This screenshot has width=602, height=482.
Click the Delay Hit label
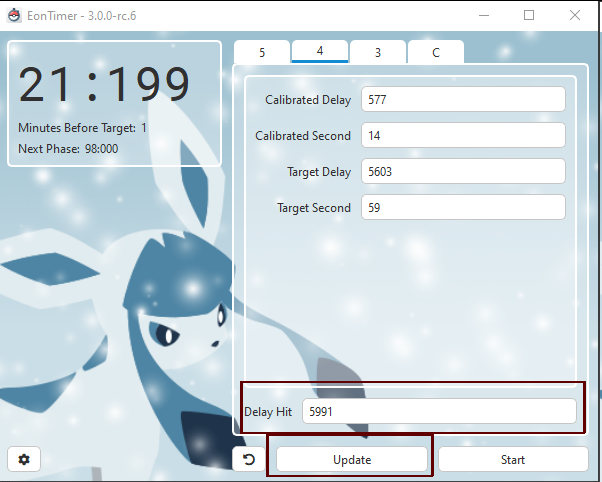268,412
